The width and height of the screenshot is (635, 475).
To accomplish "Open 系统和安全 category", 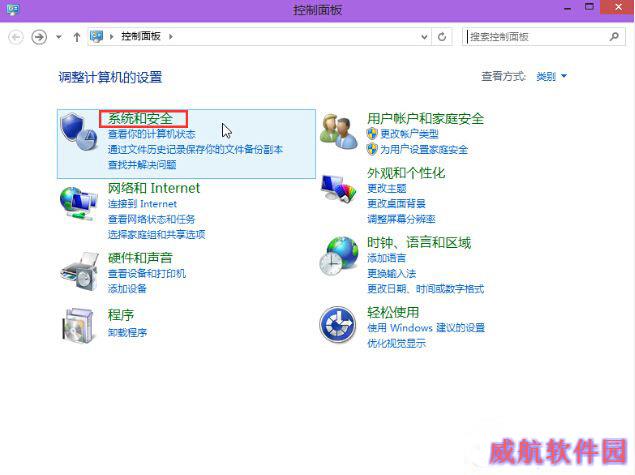I will click(140, 119).
